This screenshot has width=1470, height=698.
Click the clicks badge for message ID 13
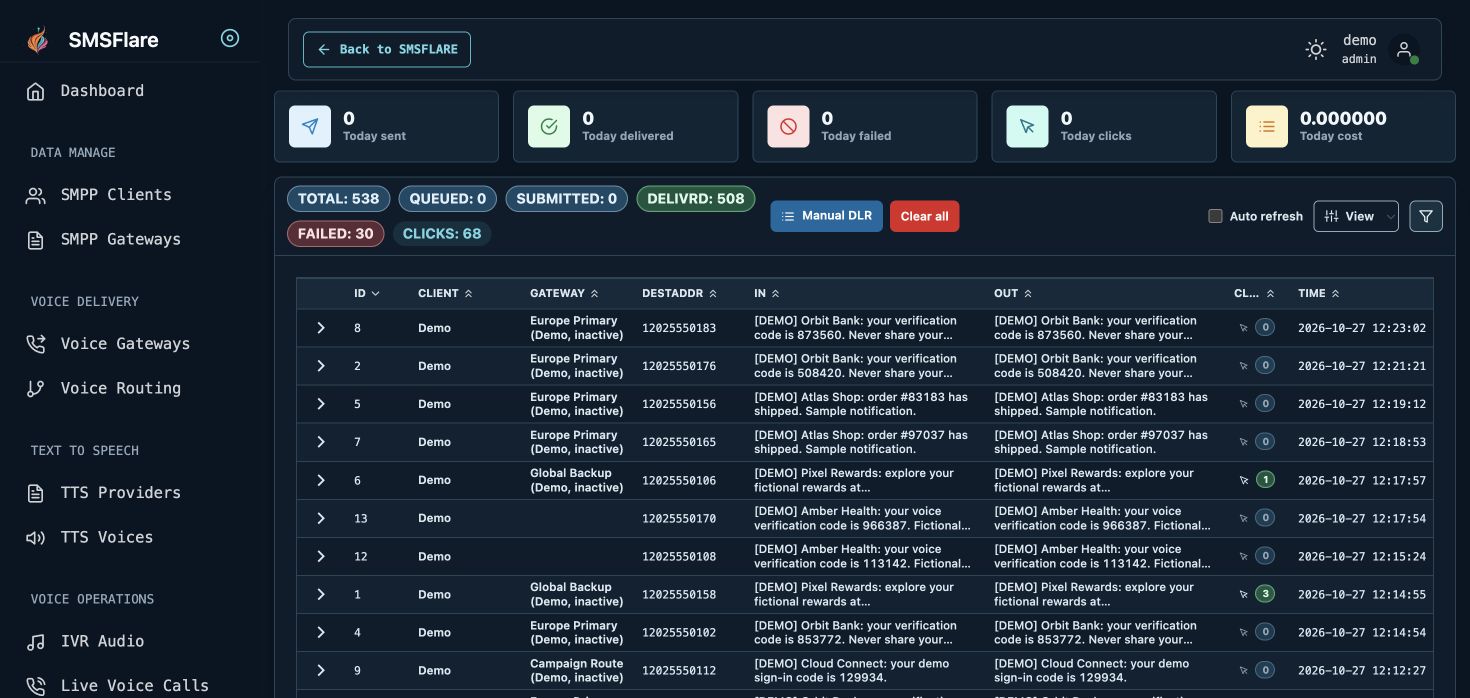(1265, 518)
